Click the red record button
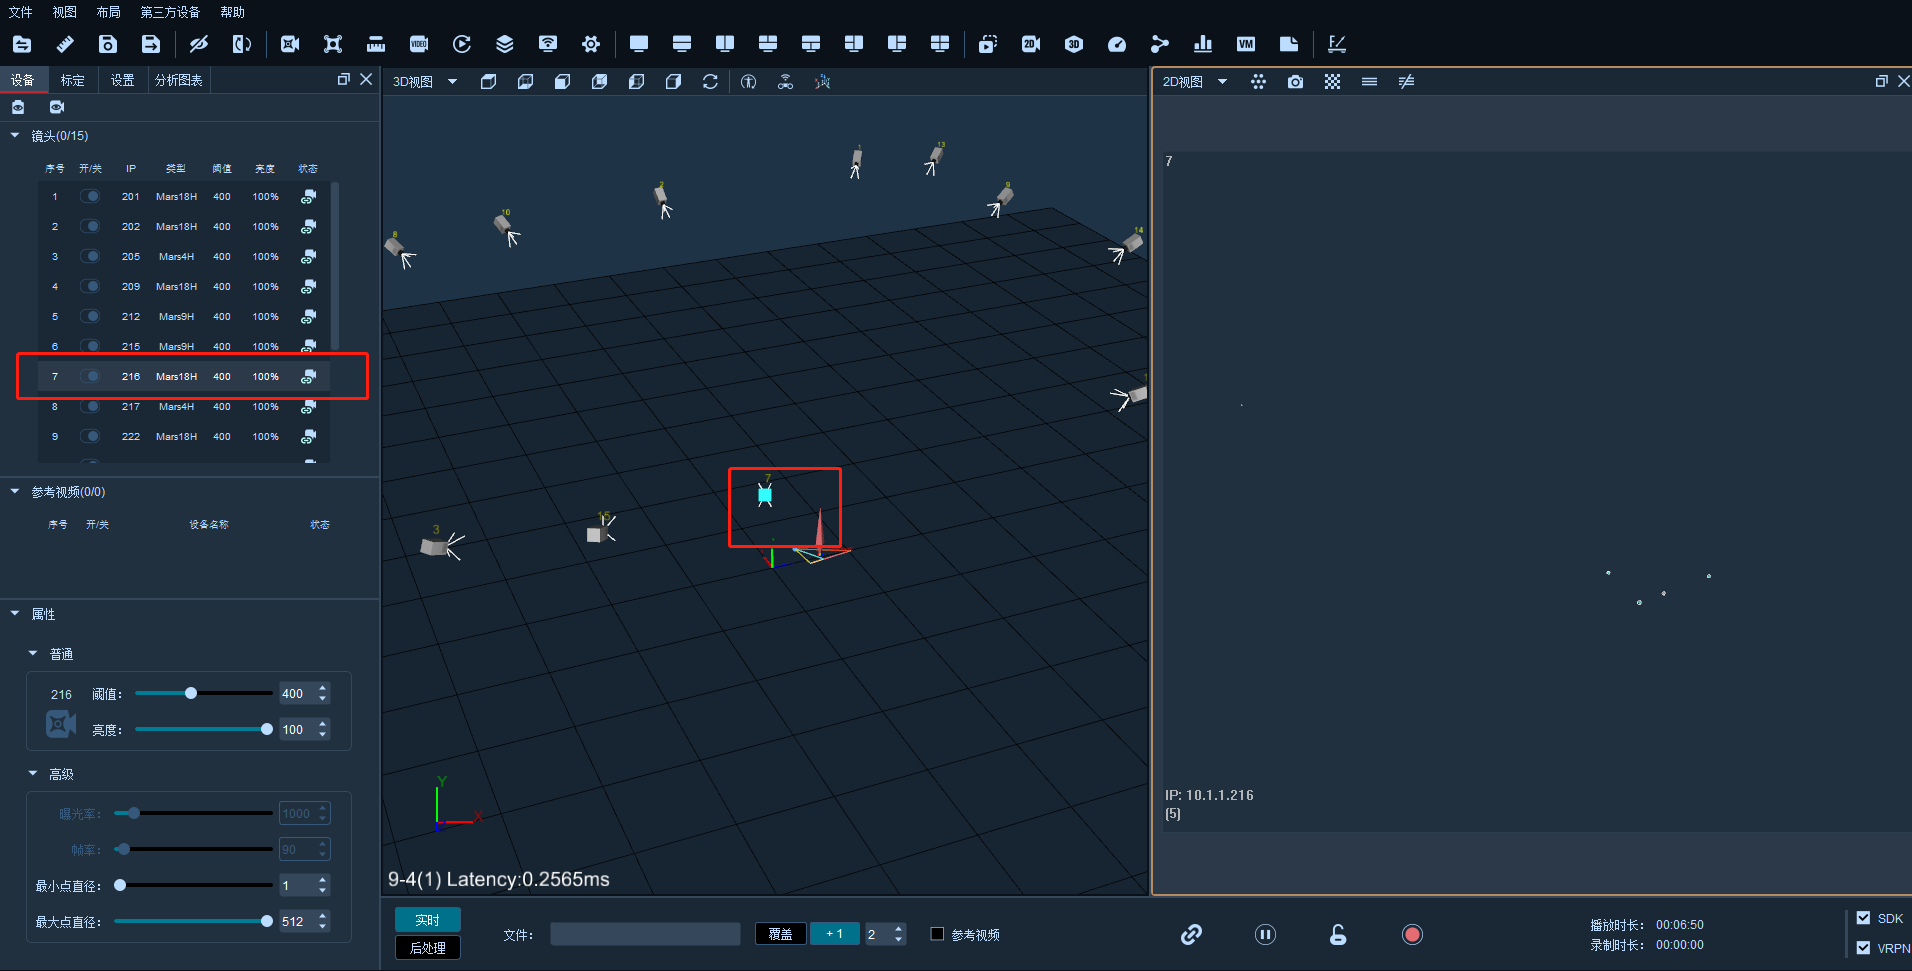 point(1412,935)
